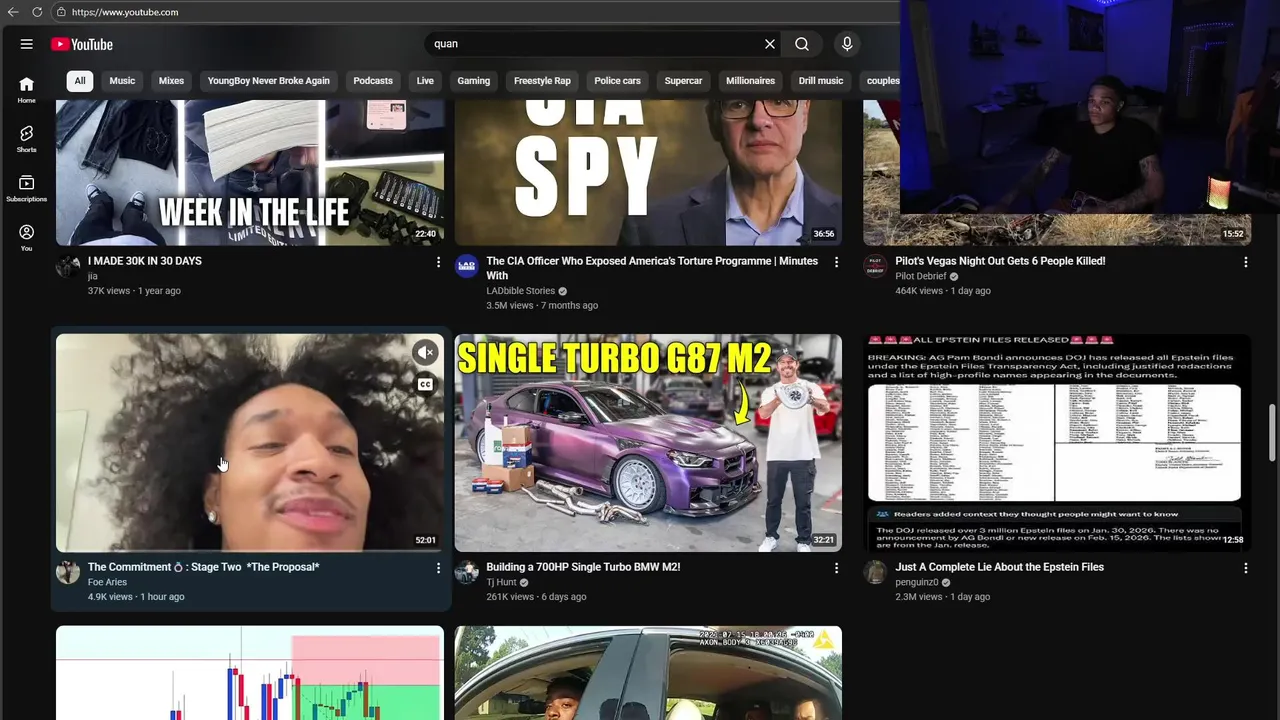Go to LADbible Stories channel name
Viewport: 1280px width, 720px height.
click(x=521, y=291)
